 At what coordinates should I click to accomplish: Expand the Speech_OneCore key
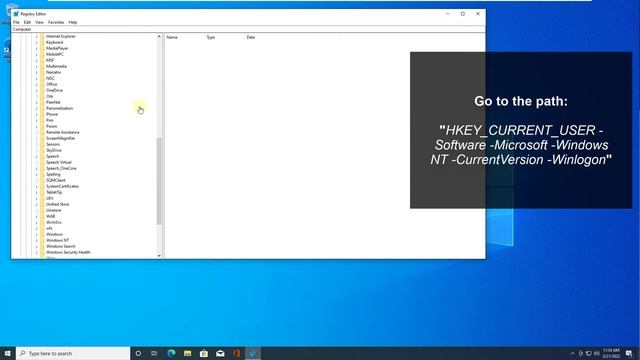click(x=36, y=168)
